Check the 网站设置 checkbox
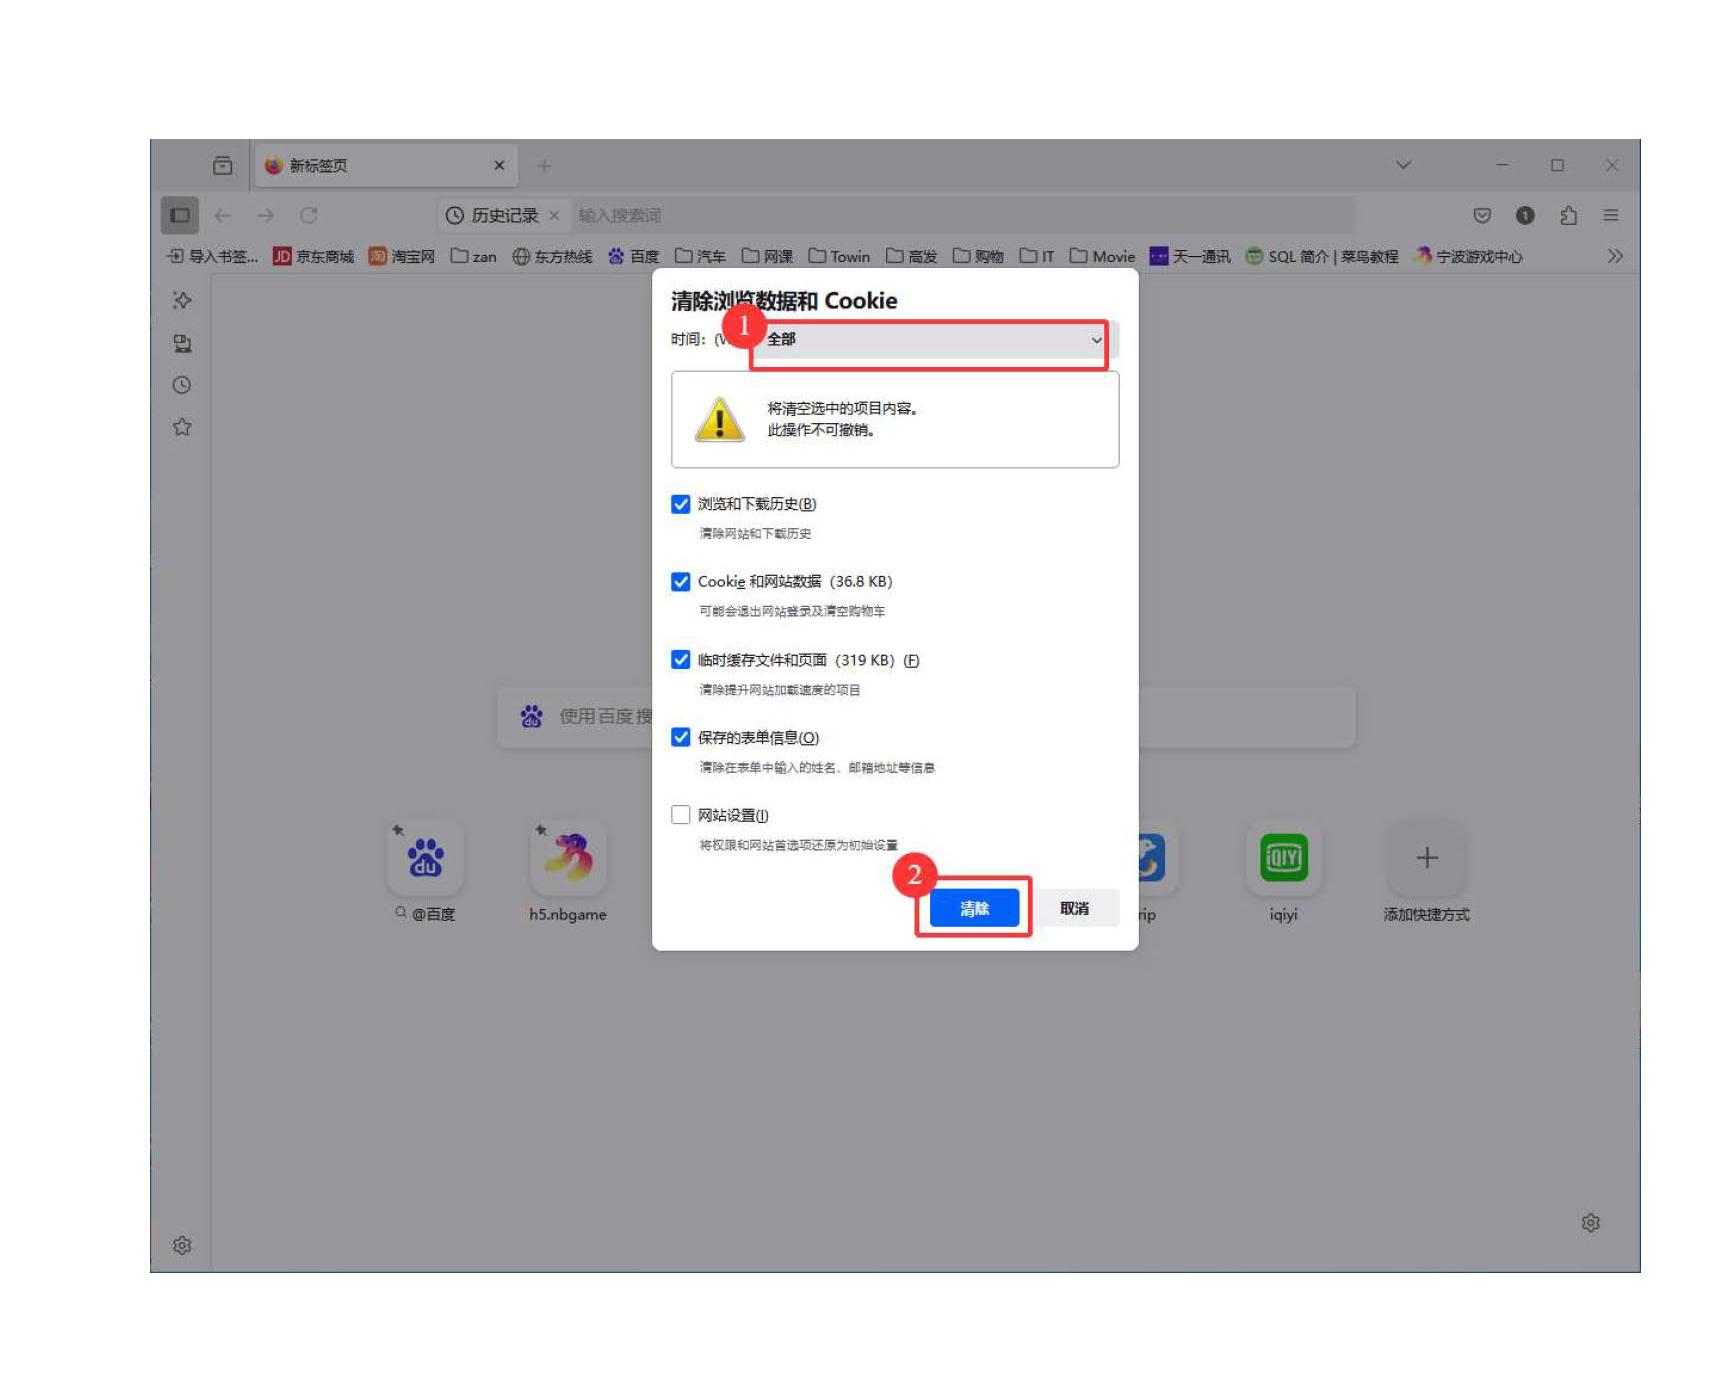This screenshot has width=1736, height=1384. pos(681,815)
